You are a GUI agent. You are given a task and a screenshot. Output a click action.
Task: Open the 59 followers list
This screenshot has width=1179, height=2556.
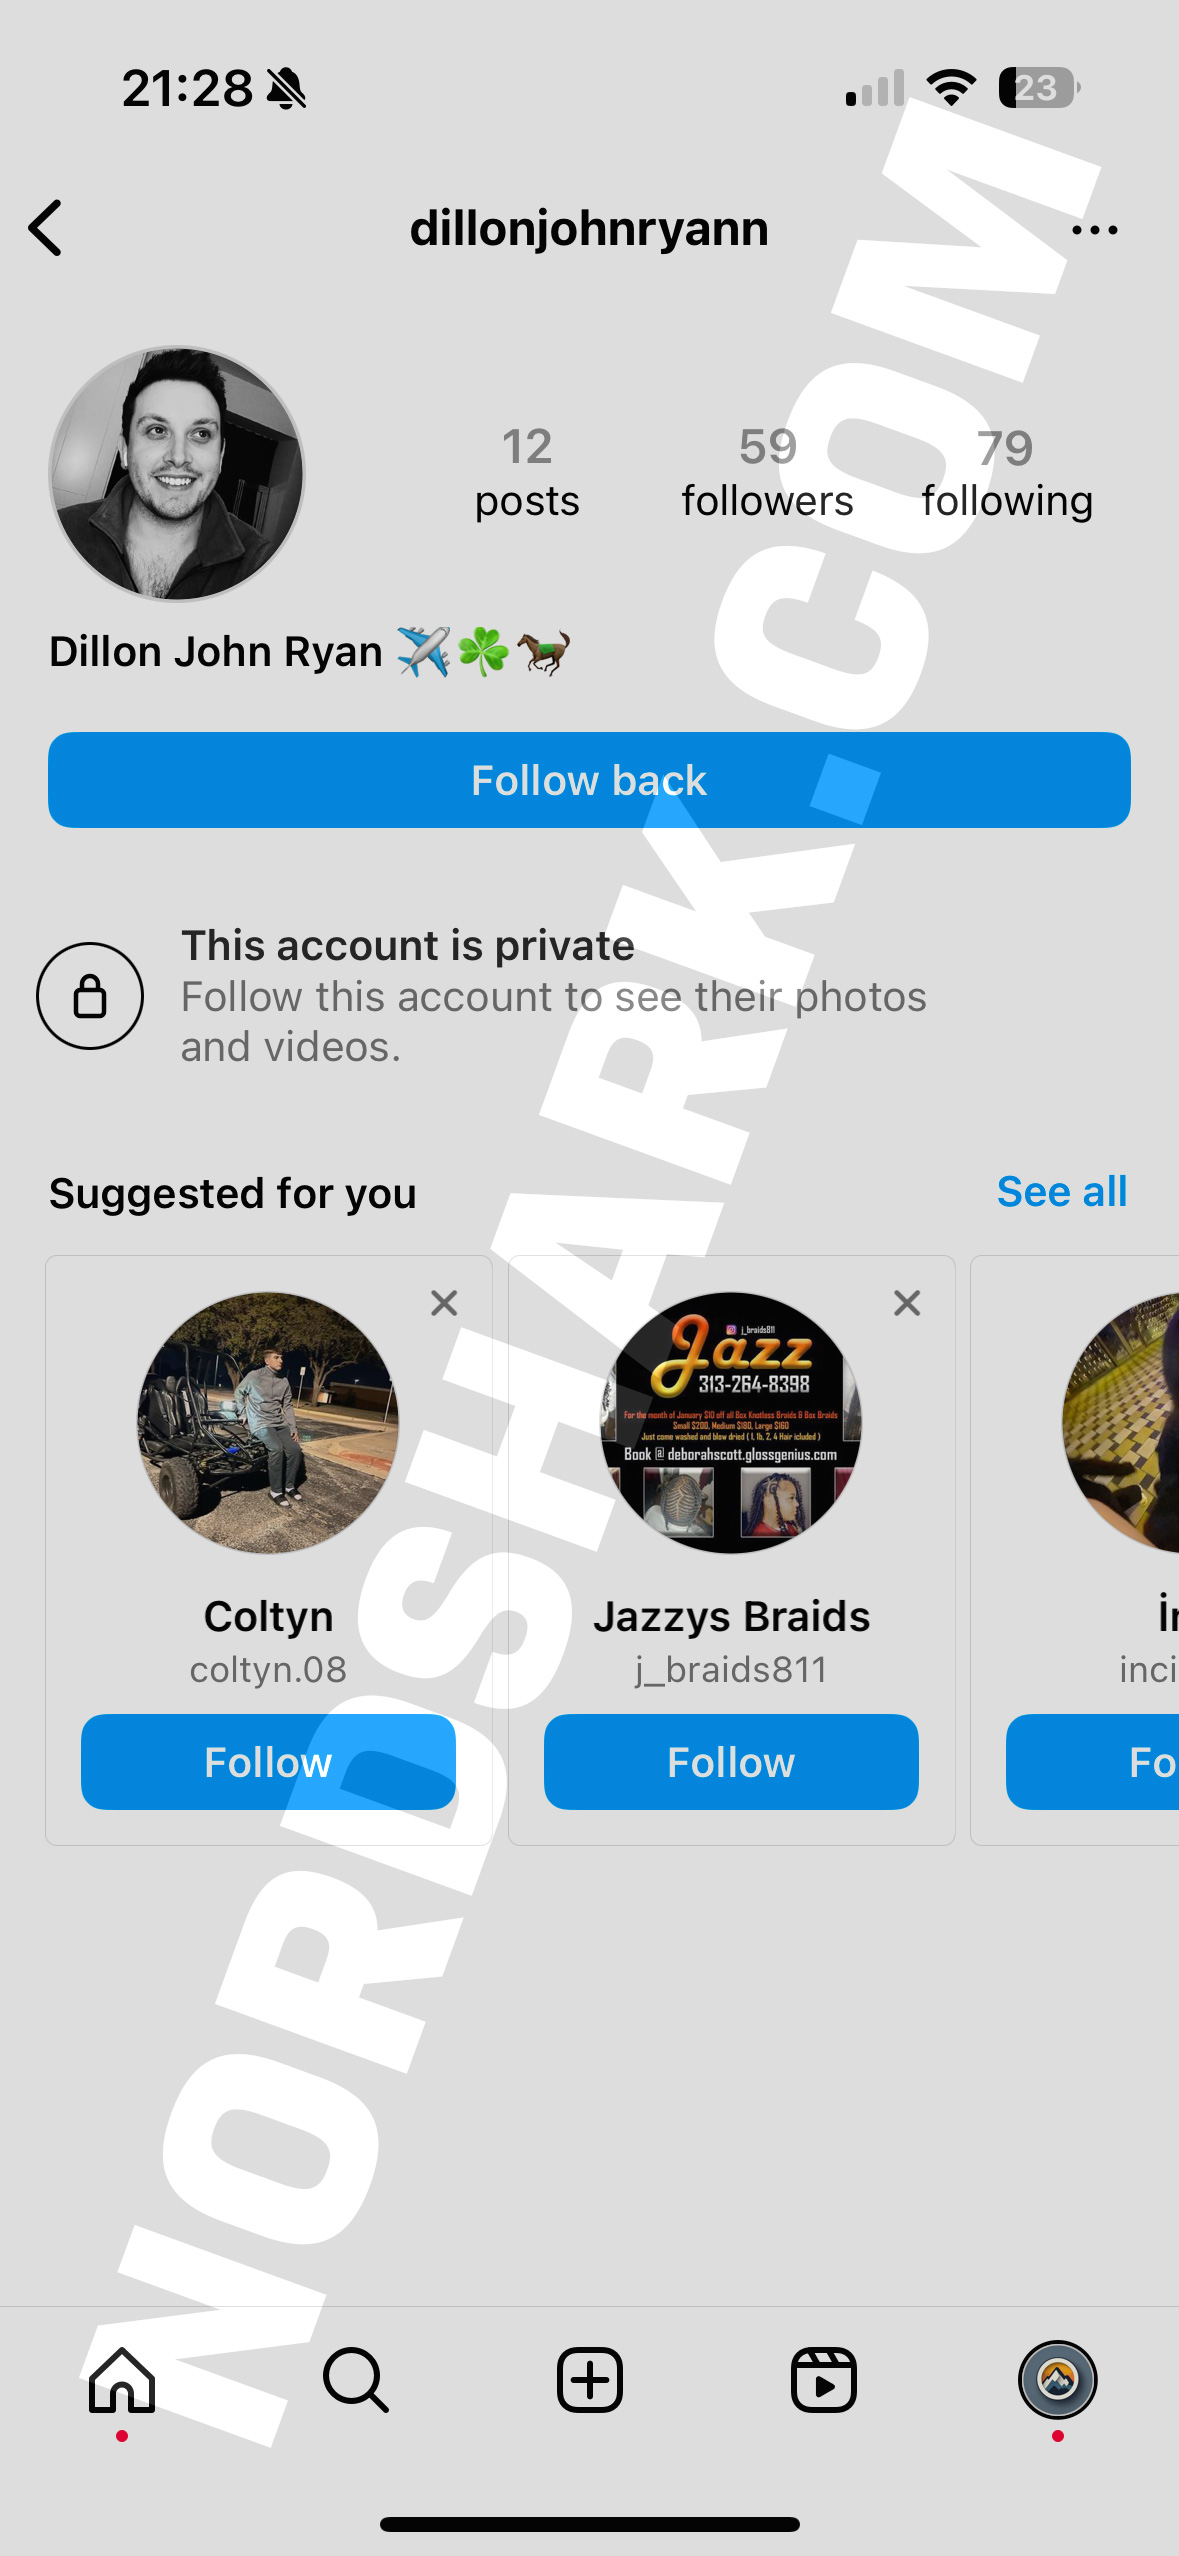coord(767,472)
